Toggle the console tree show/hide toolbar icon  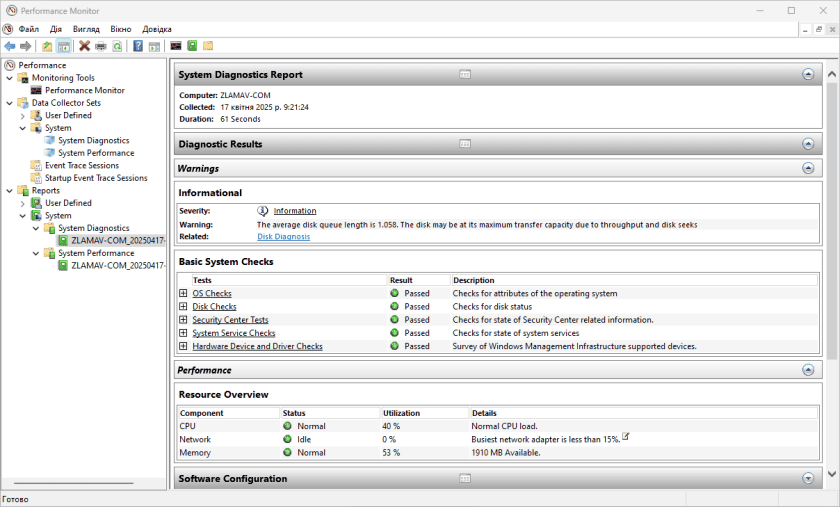[x=63, y=46]
